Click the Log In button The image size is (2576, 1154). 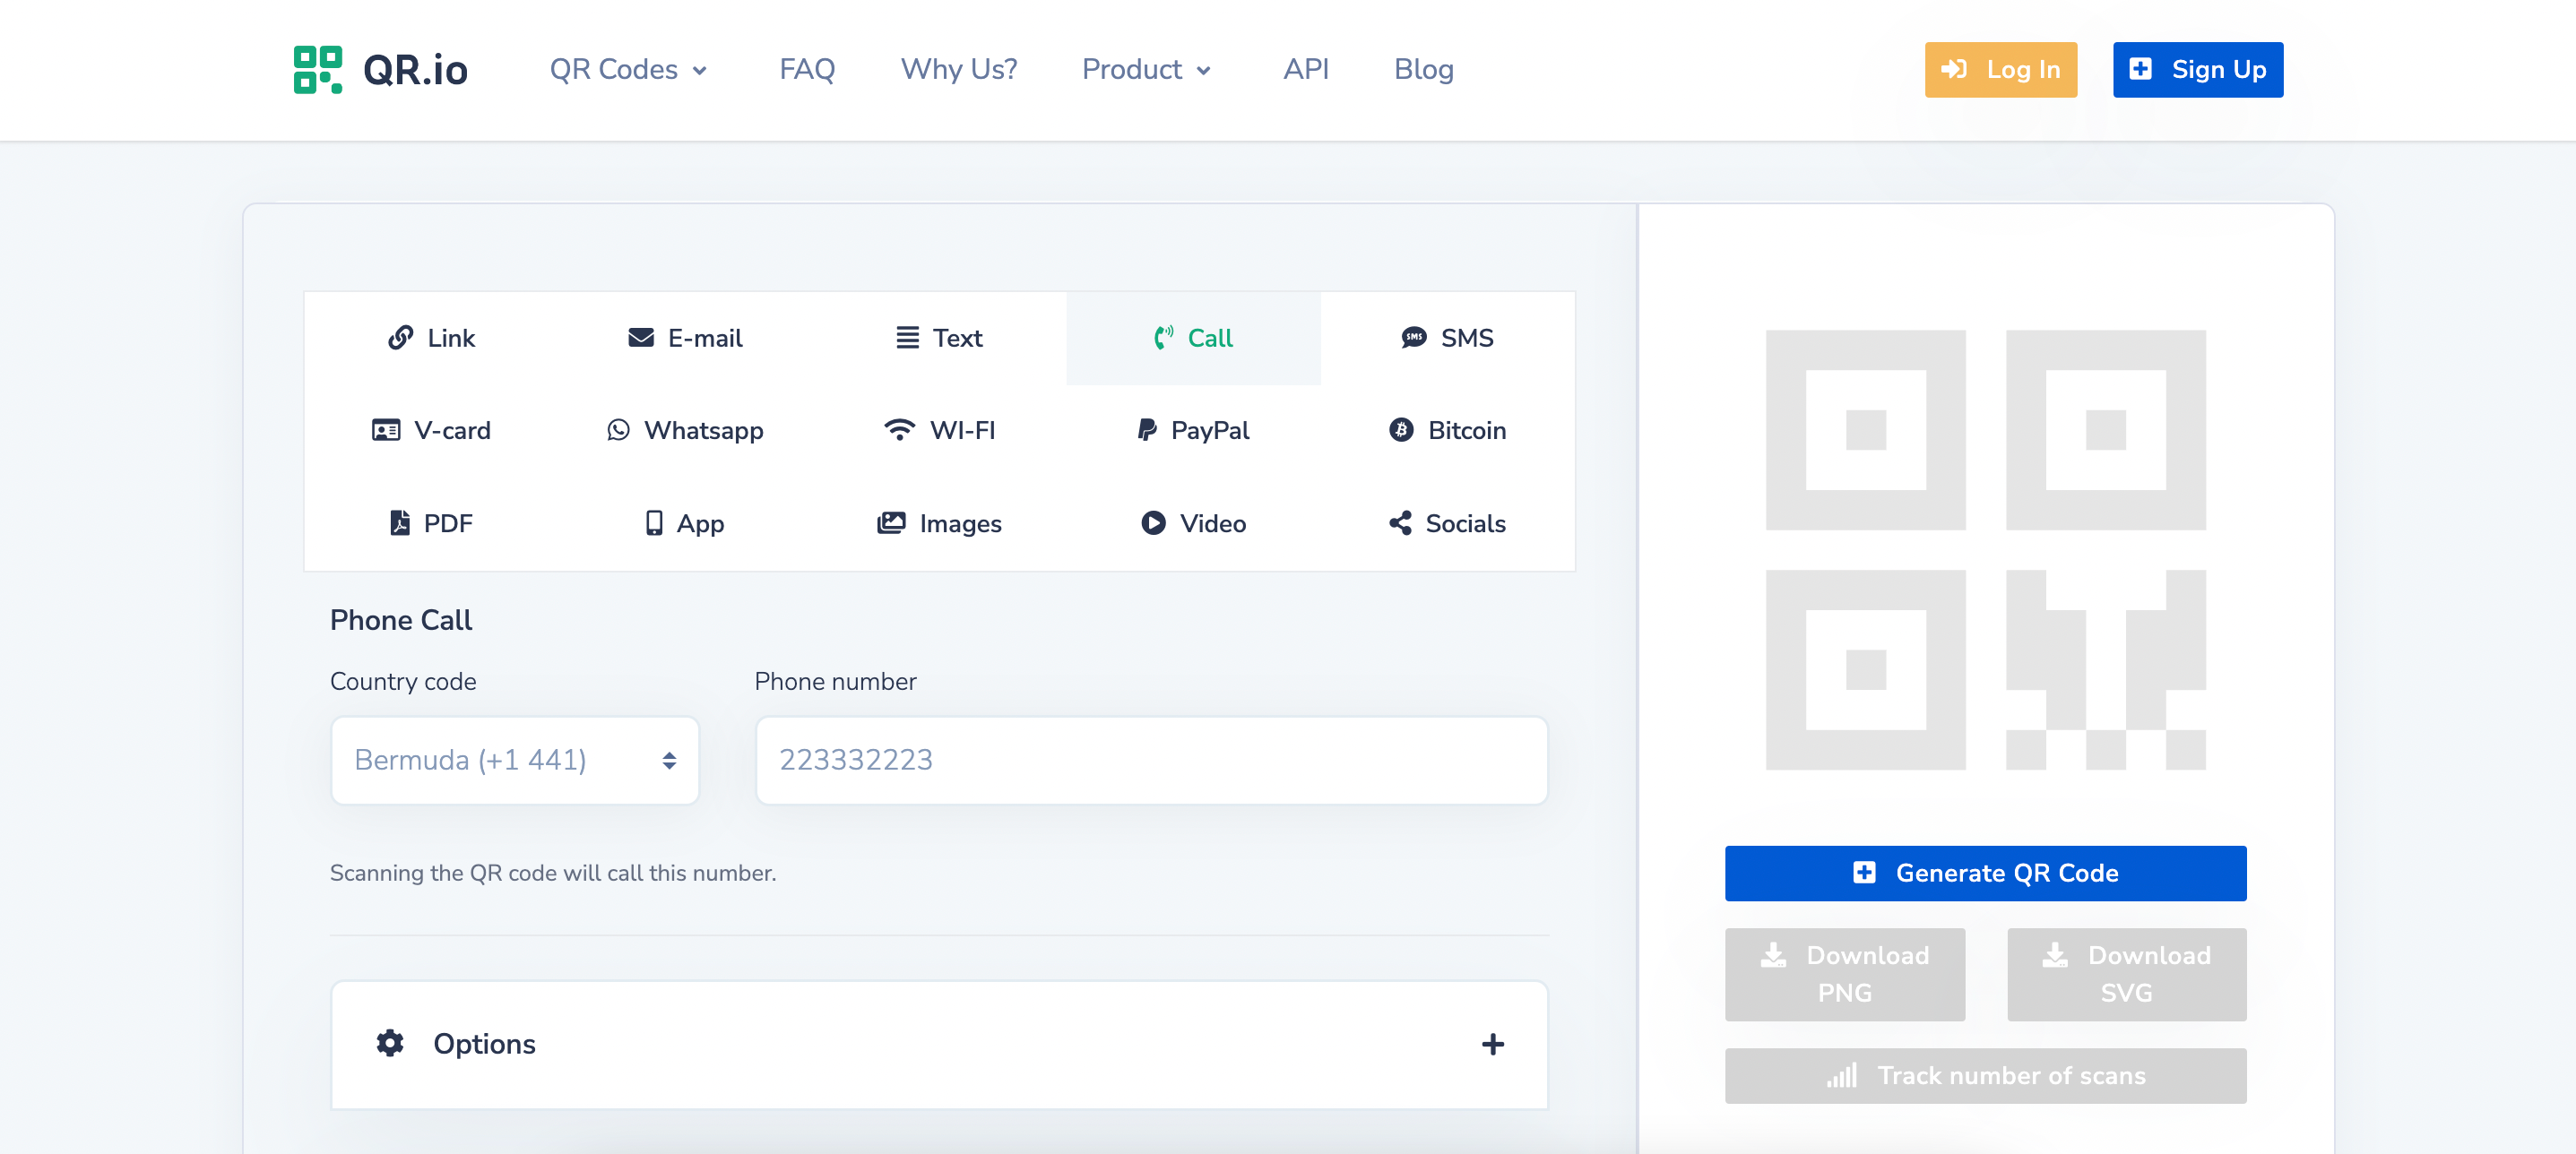[2000, 69]
